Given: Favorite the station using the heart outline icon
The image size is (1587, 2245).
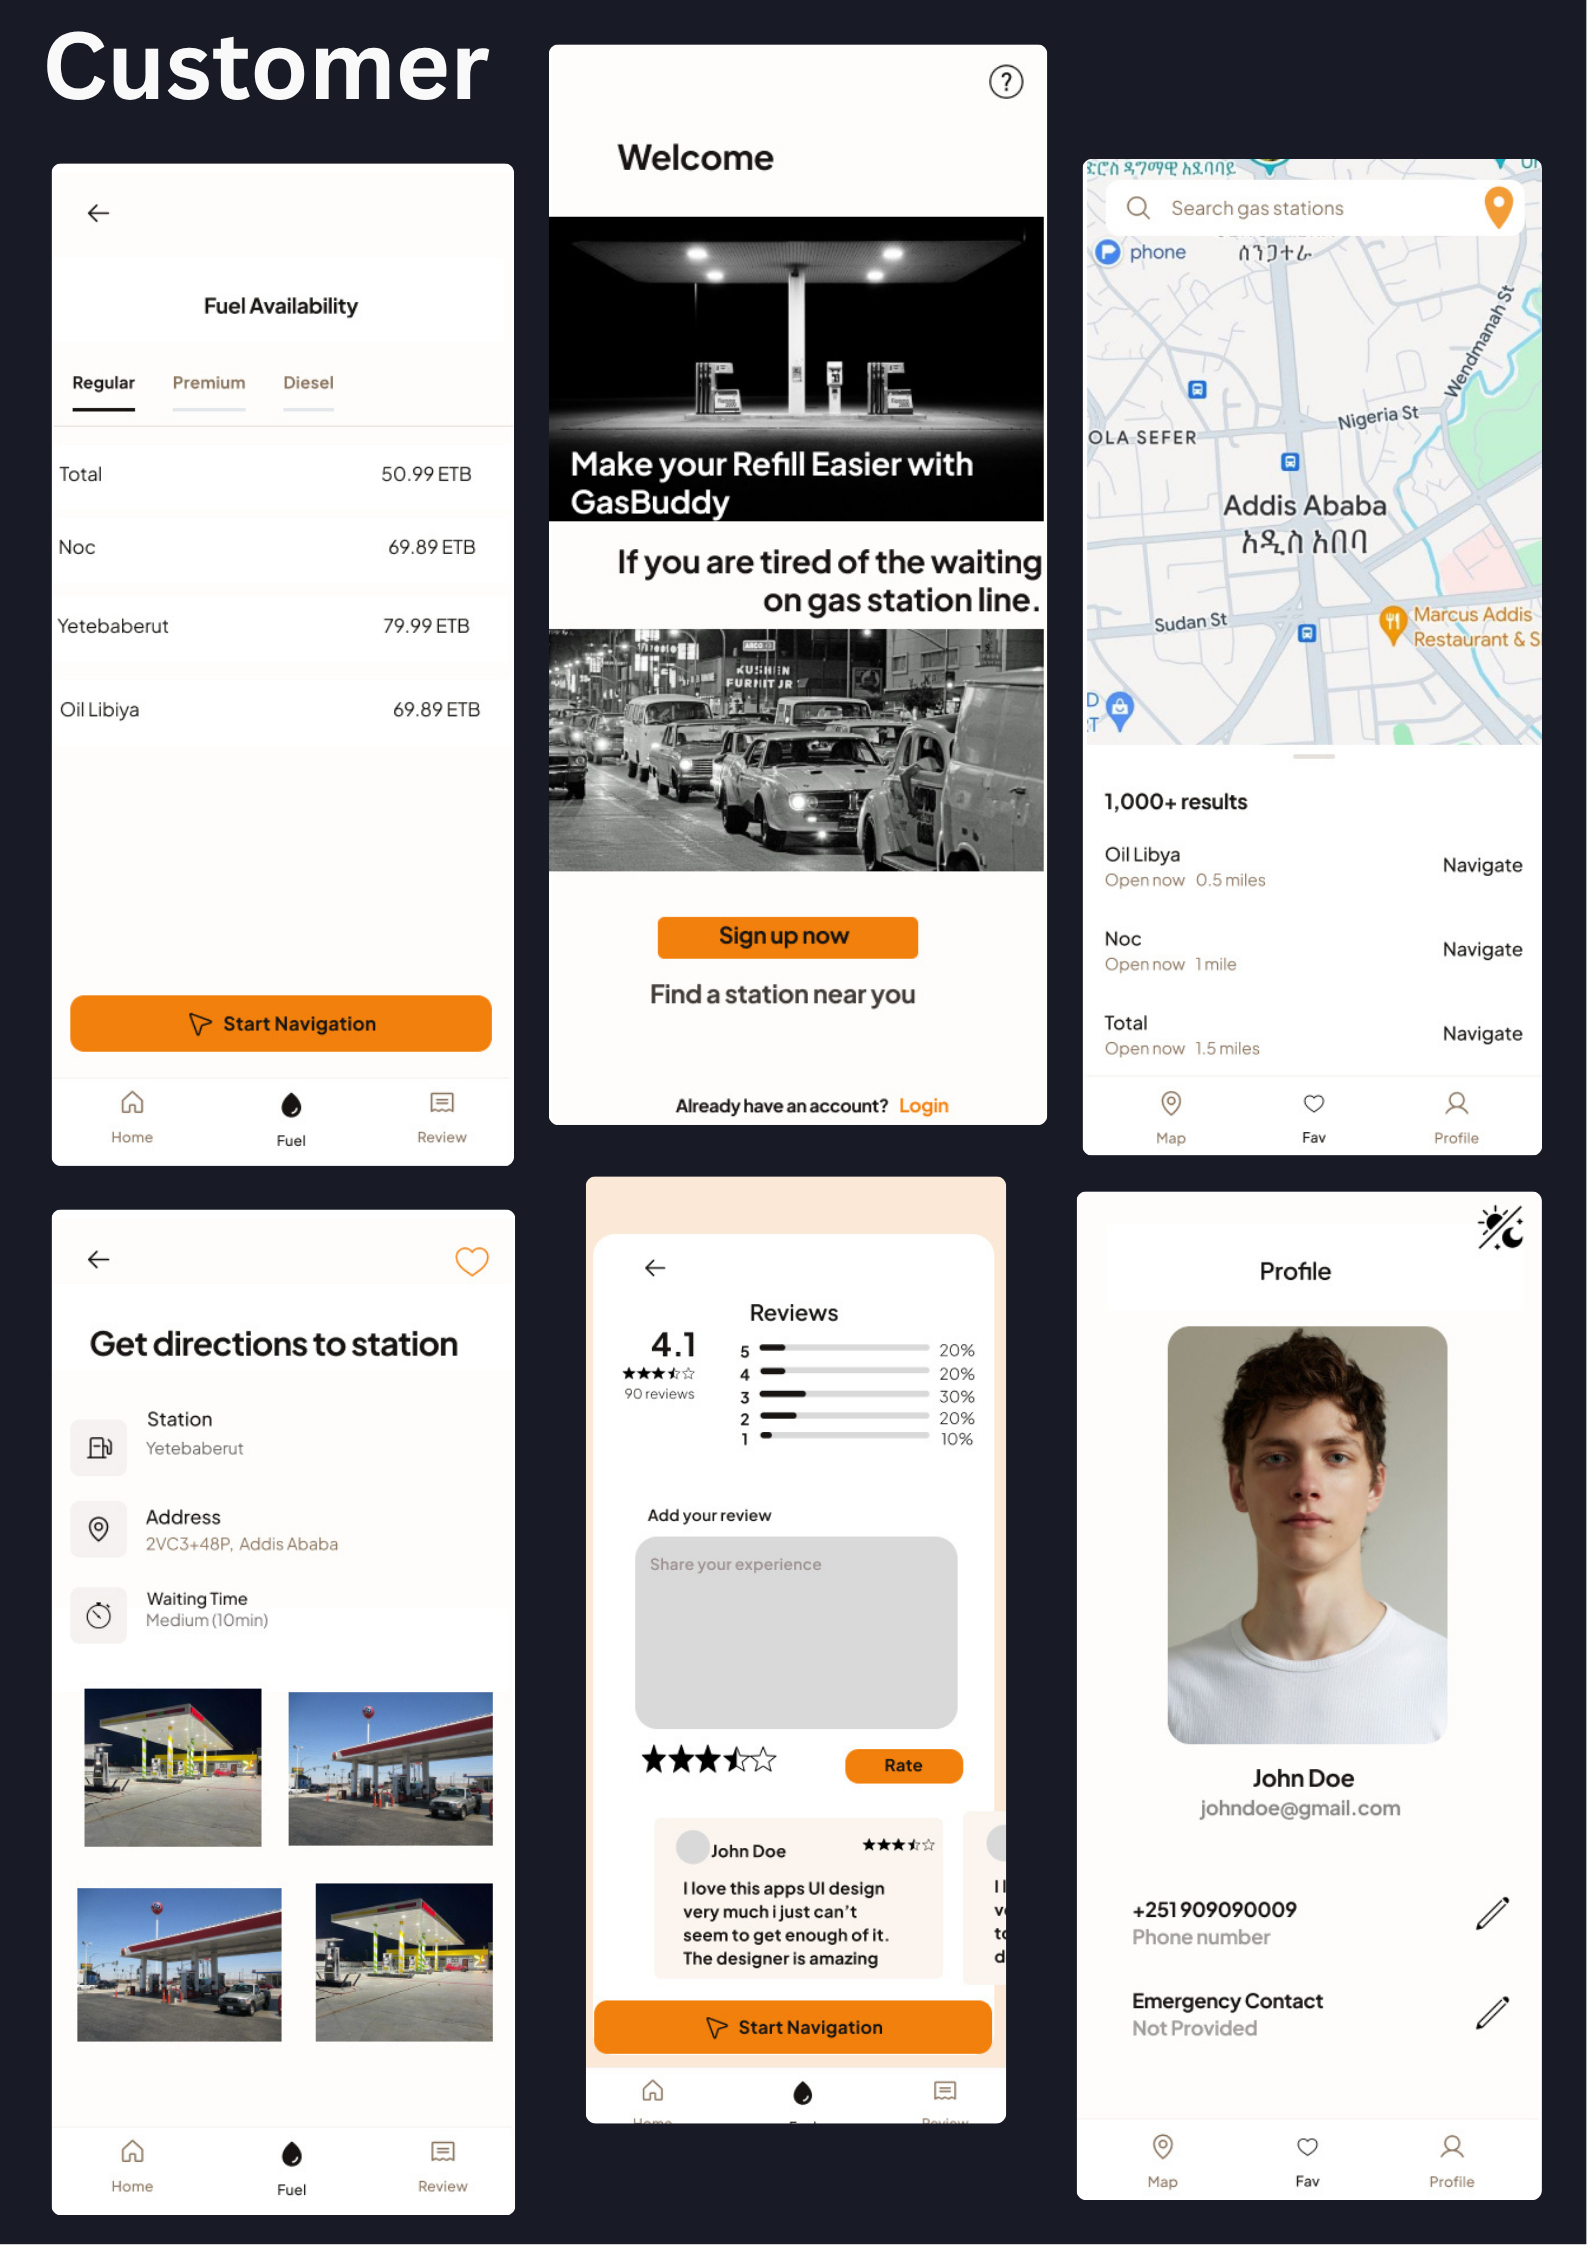Looking at the screenshot, I should 471,1261.
